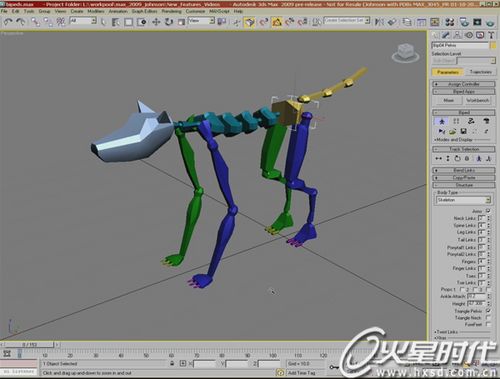The image size is (500, 379).
Task: Activate the Select and Move tool
Action: pyautogui.click(x=156, y=22)
